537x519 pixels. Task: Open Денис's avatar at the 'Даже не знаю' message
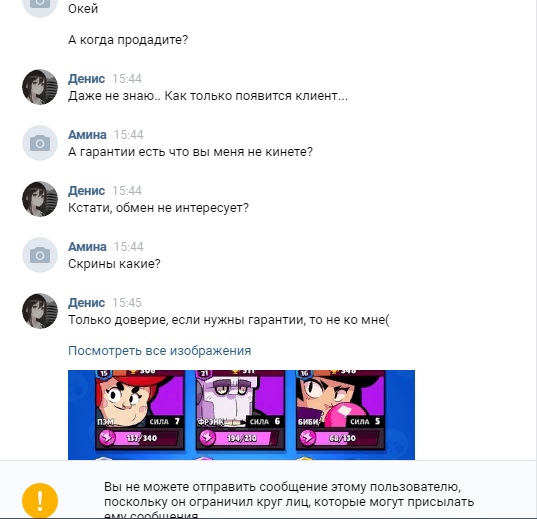pos(40,87)
